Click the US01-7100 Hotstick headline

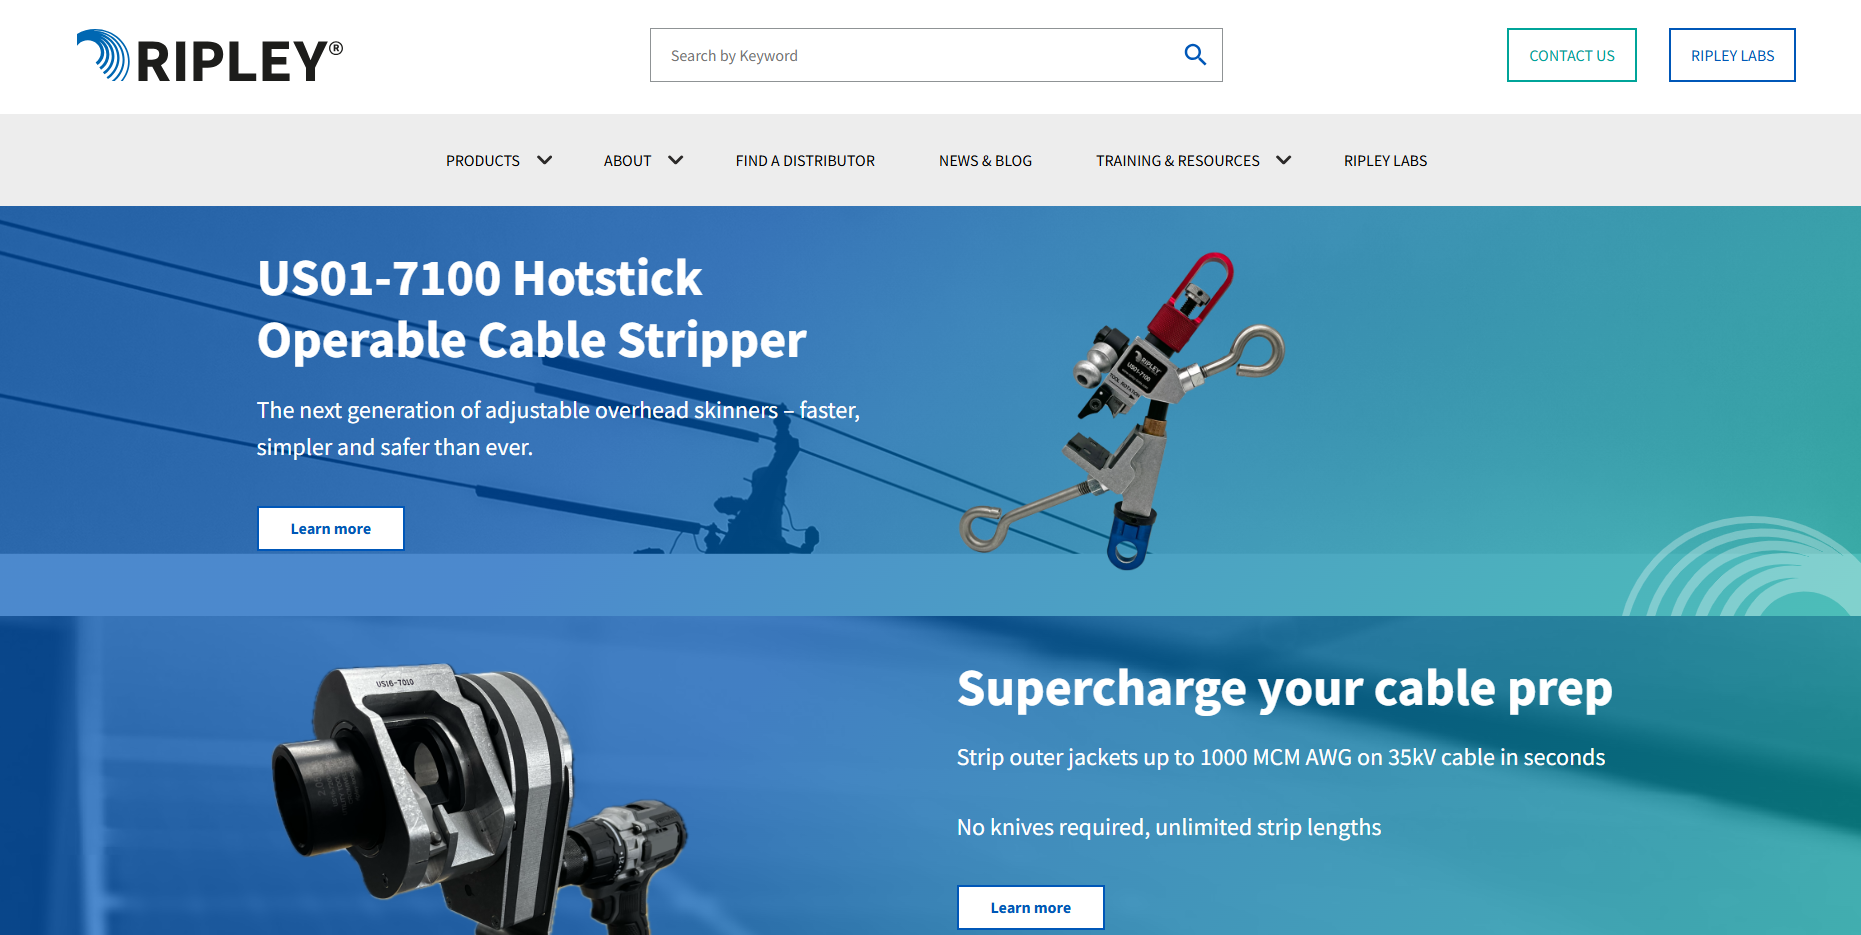532,309
